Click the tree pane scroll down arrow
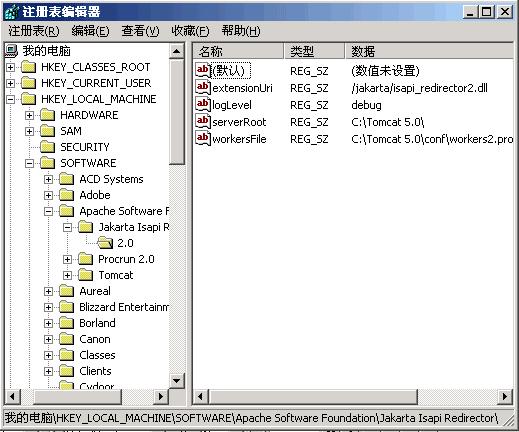The width and height of the screenshot is (519, 432). pos(177,380)
